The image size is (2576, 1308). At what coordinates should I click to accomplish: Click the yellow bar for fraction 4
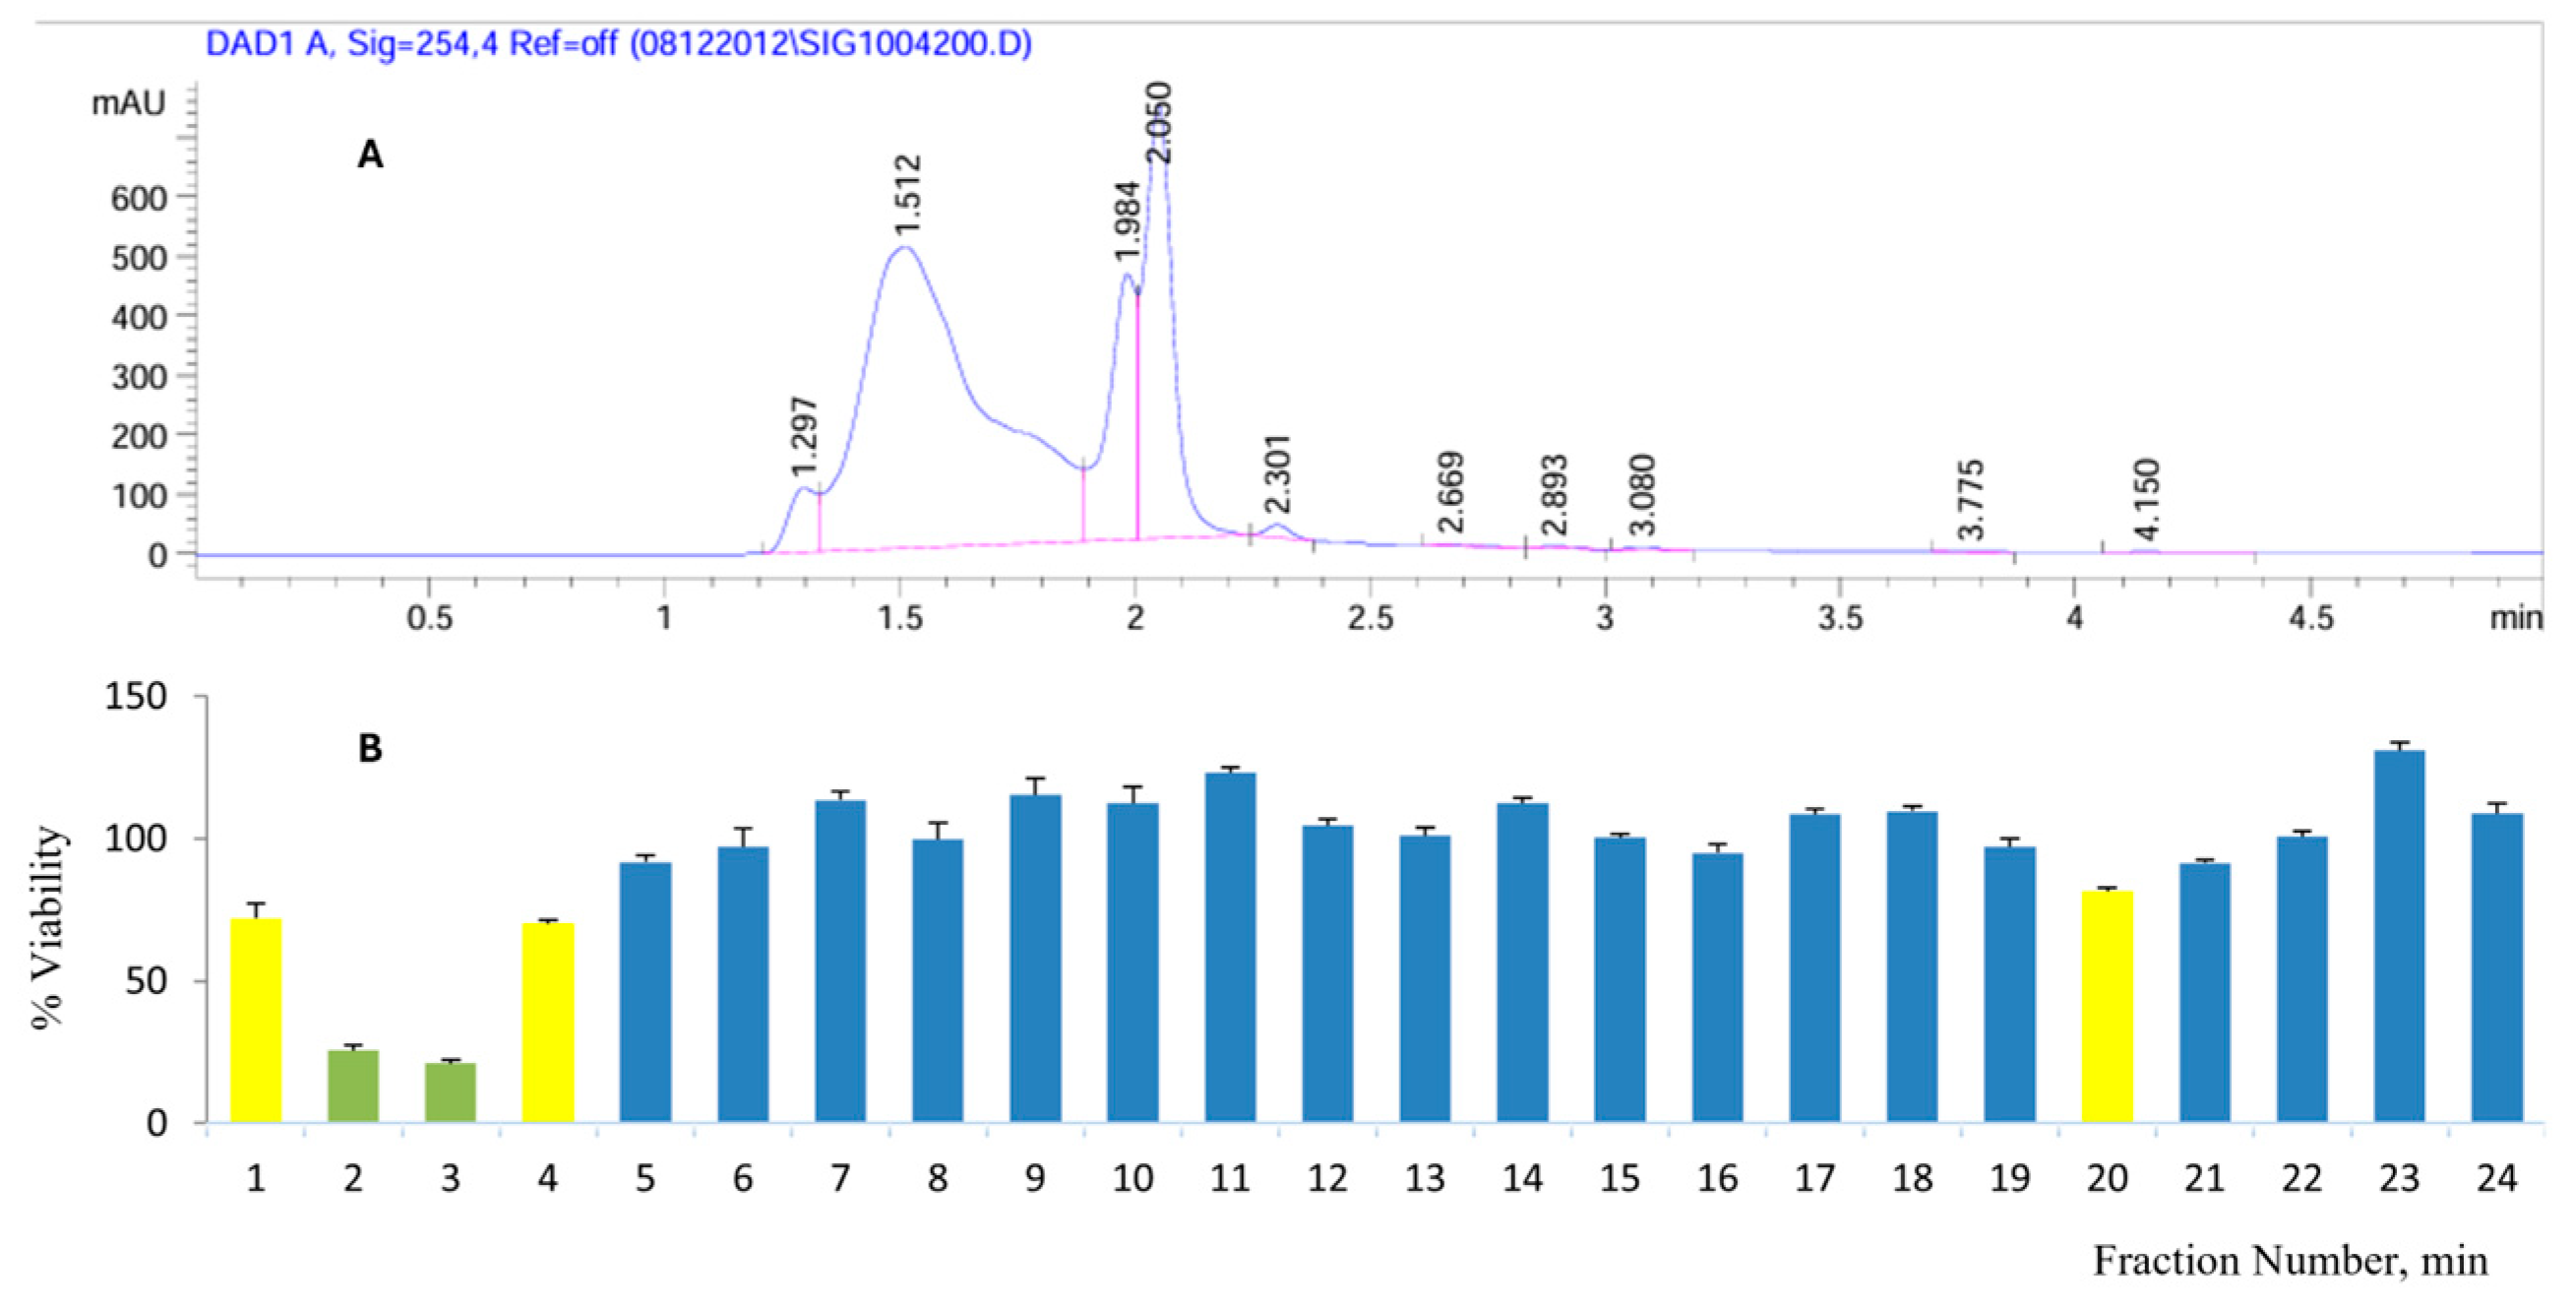(548, 1022)
